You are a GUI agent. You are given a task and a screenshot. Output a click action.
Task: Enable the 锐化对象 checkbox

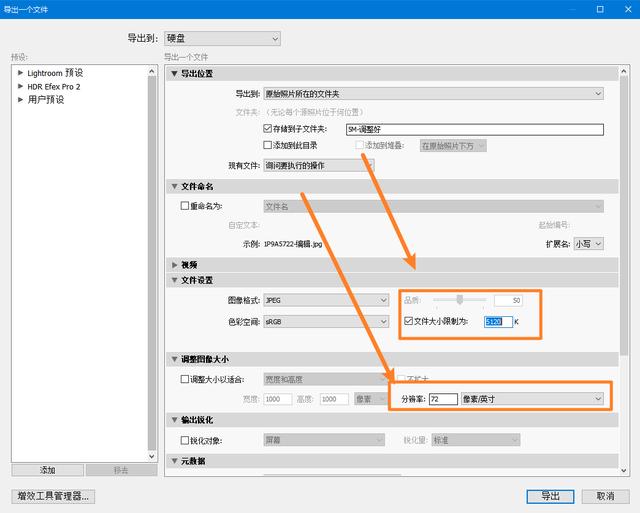(x=184, y=440)
